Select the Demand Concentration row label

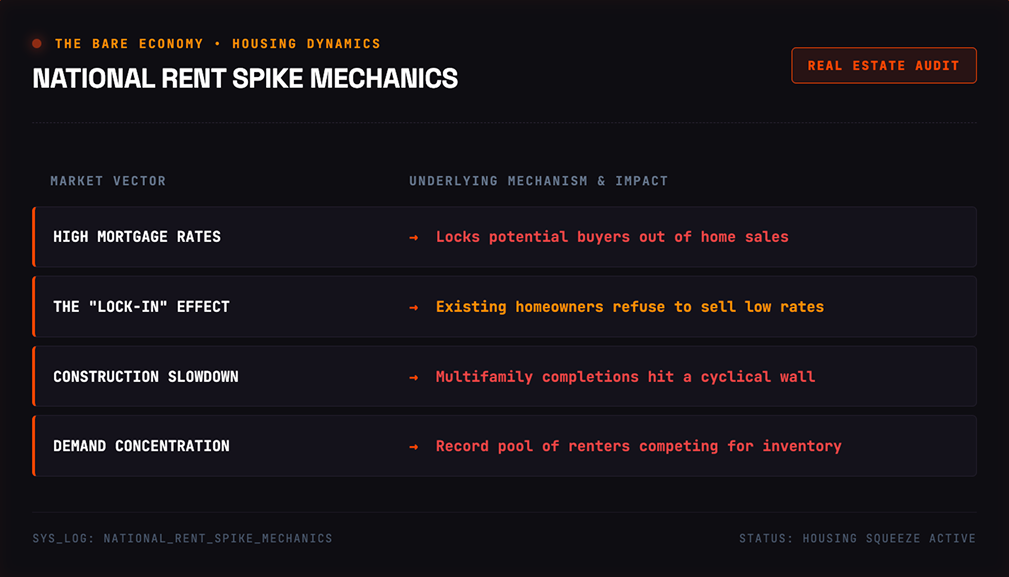(142, 446)
